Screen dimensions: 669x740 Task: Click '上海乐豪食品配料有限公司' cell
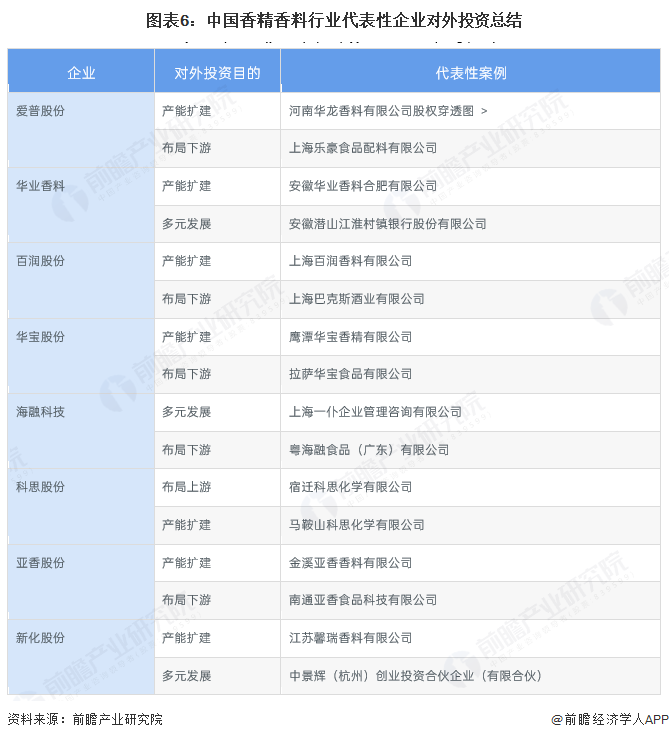tap(470, 148)
